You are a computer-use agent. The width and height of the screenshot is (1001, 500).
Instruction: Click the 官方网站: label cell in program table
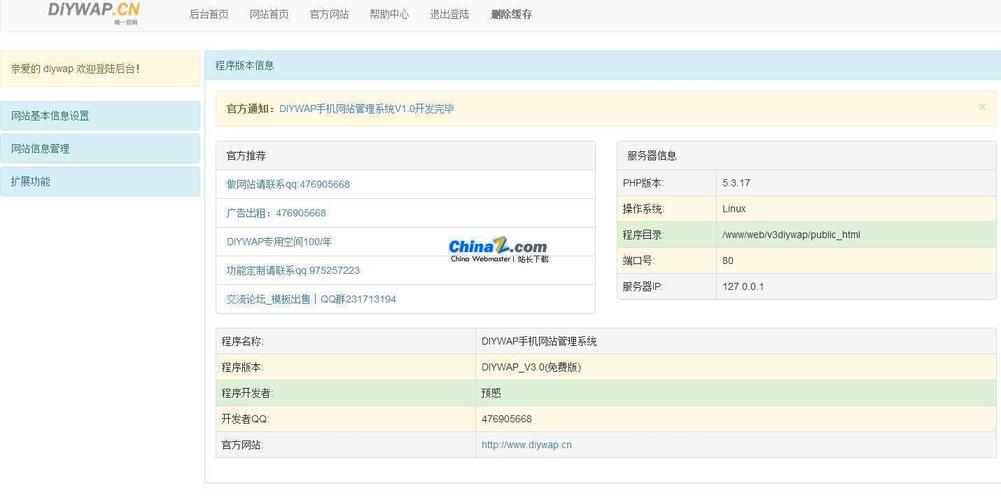(x=346, y=444)
